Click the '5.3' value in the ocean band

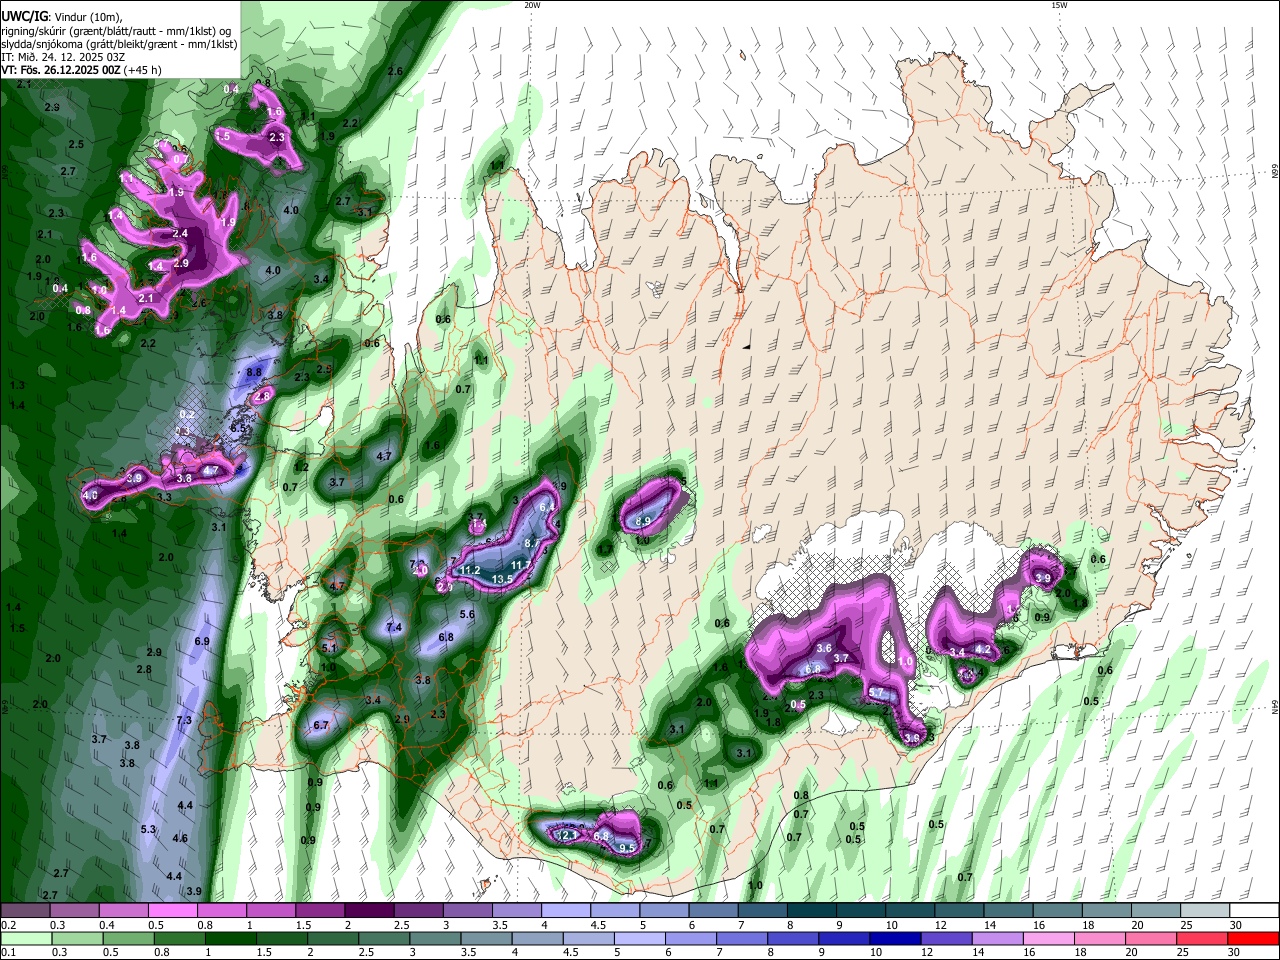[x=148, y=829]
